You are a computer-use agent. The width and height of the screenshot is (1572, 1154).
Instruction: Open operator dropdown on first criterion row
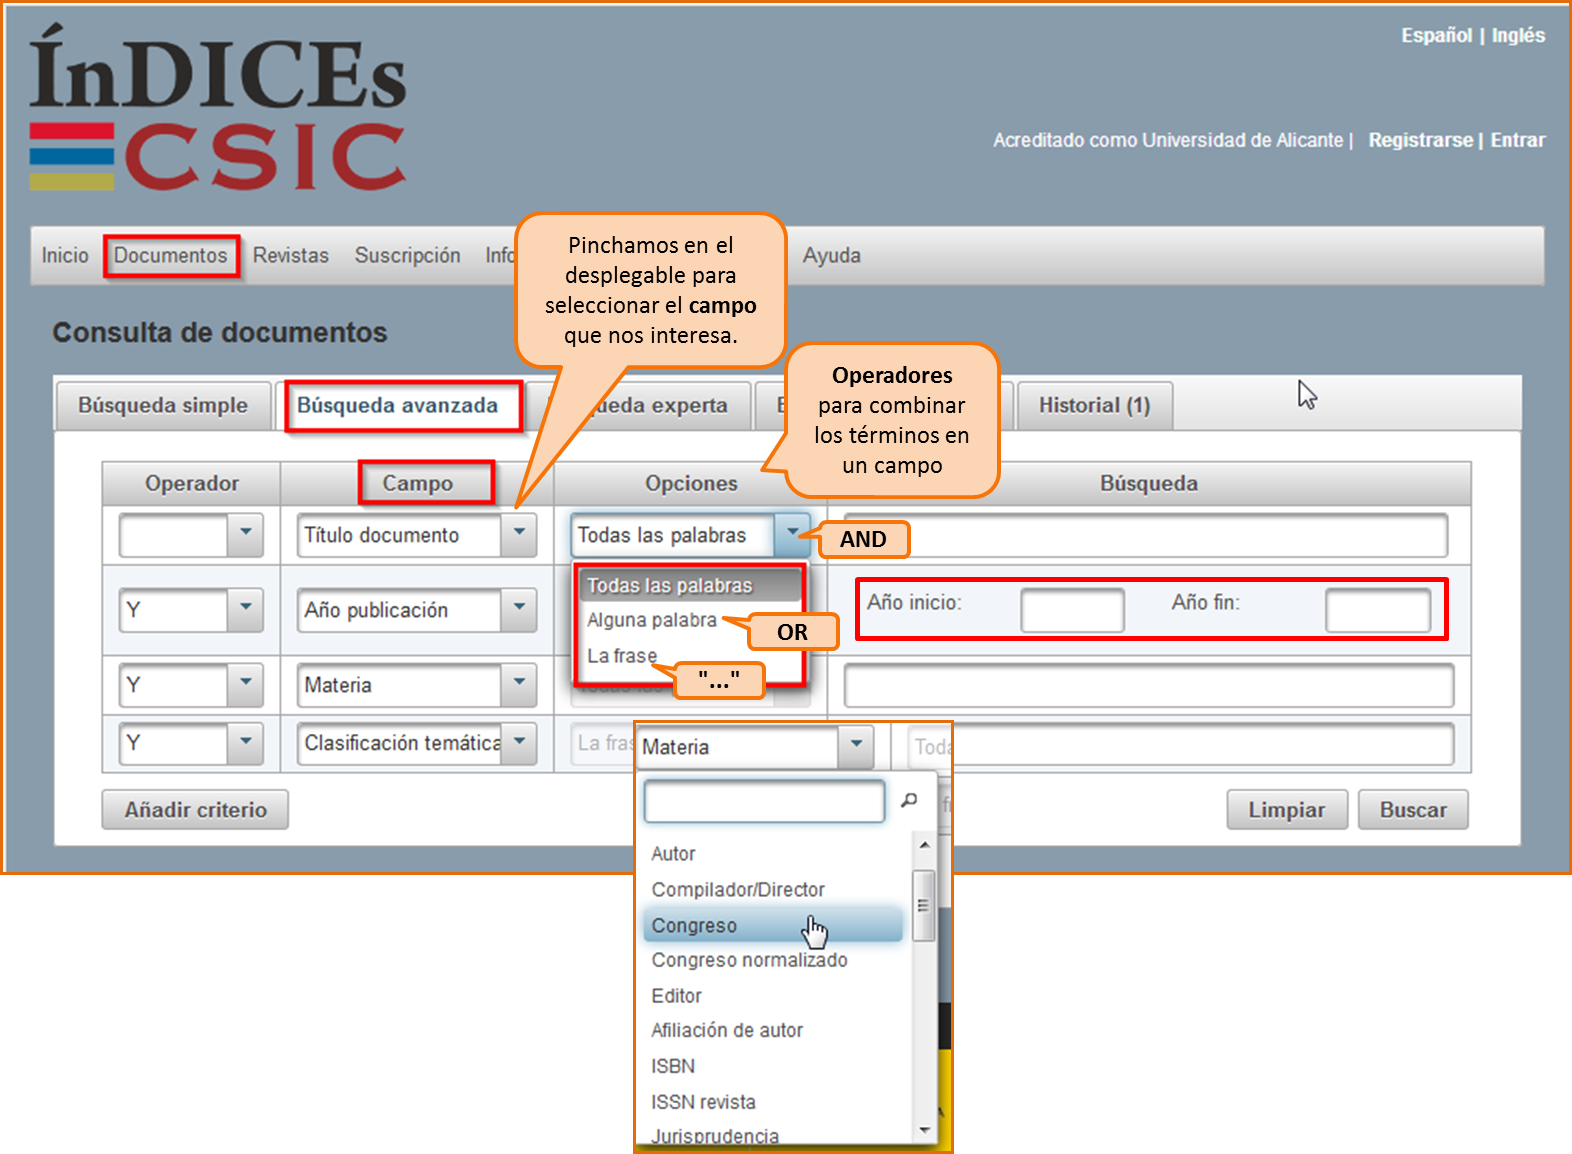(x=245, y=534)
